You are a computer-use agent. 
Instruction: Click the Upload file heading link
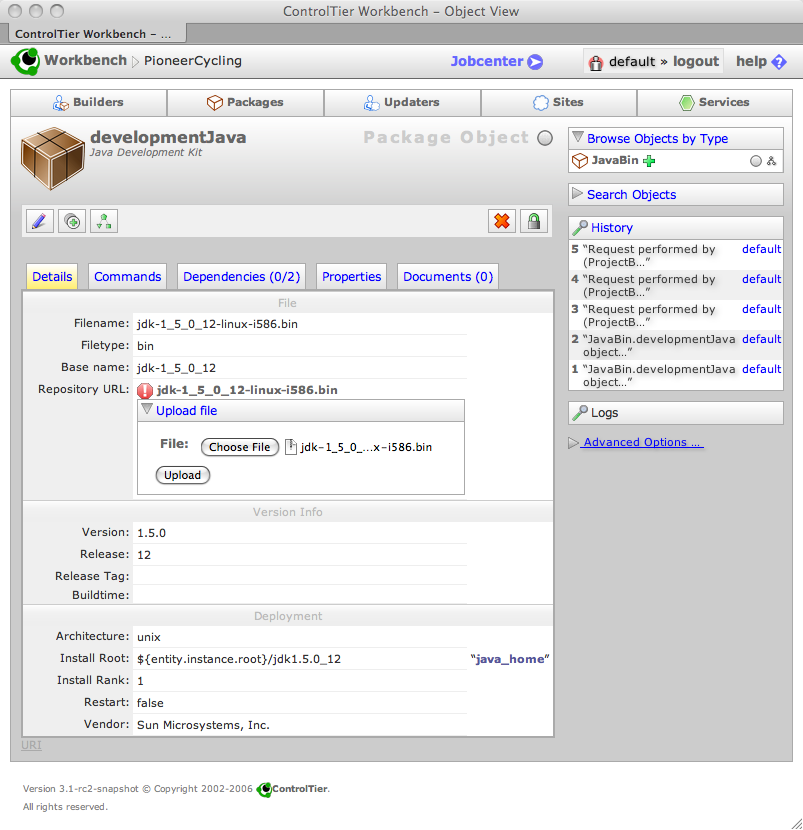coord(186,411)
